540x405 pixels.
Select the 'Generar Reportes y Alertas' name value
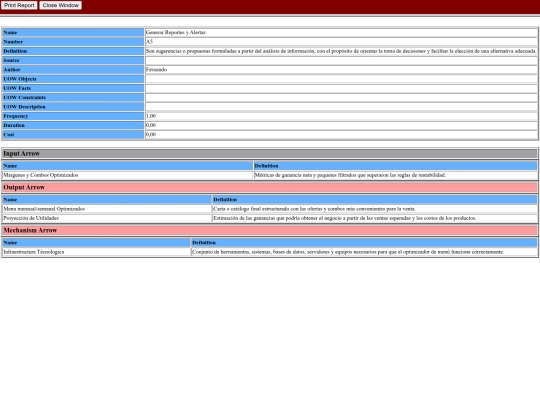(x=176, y=32)
